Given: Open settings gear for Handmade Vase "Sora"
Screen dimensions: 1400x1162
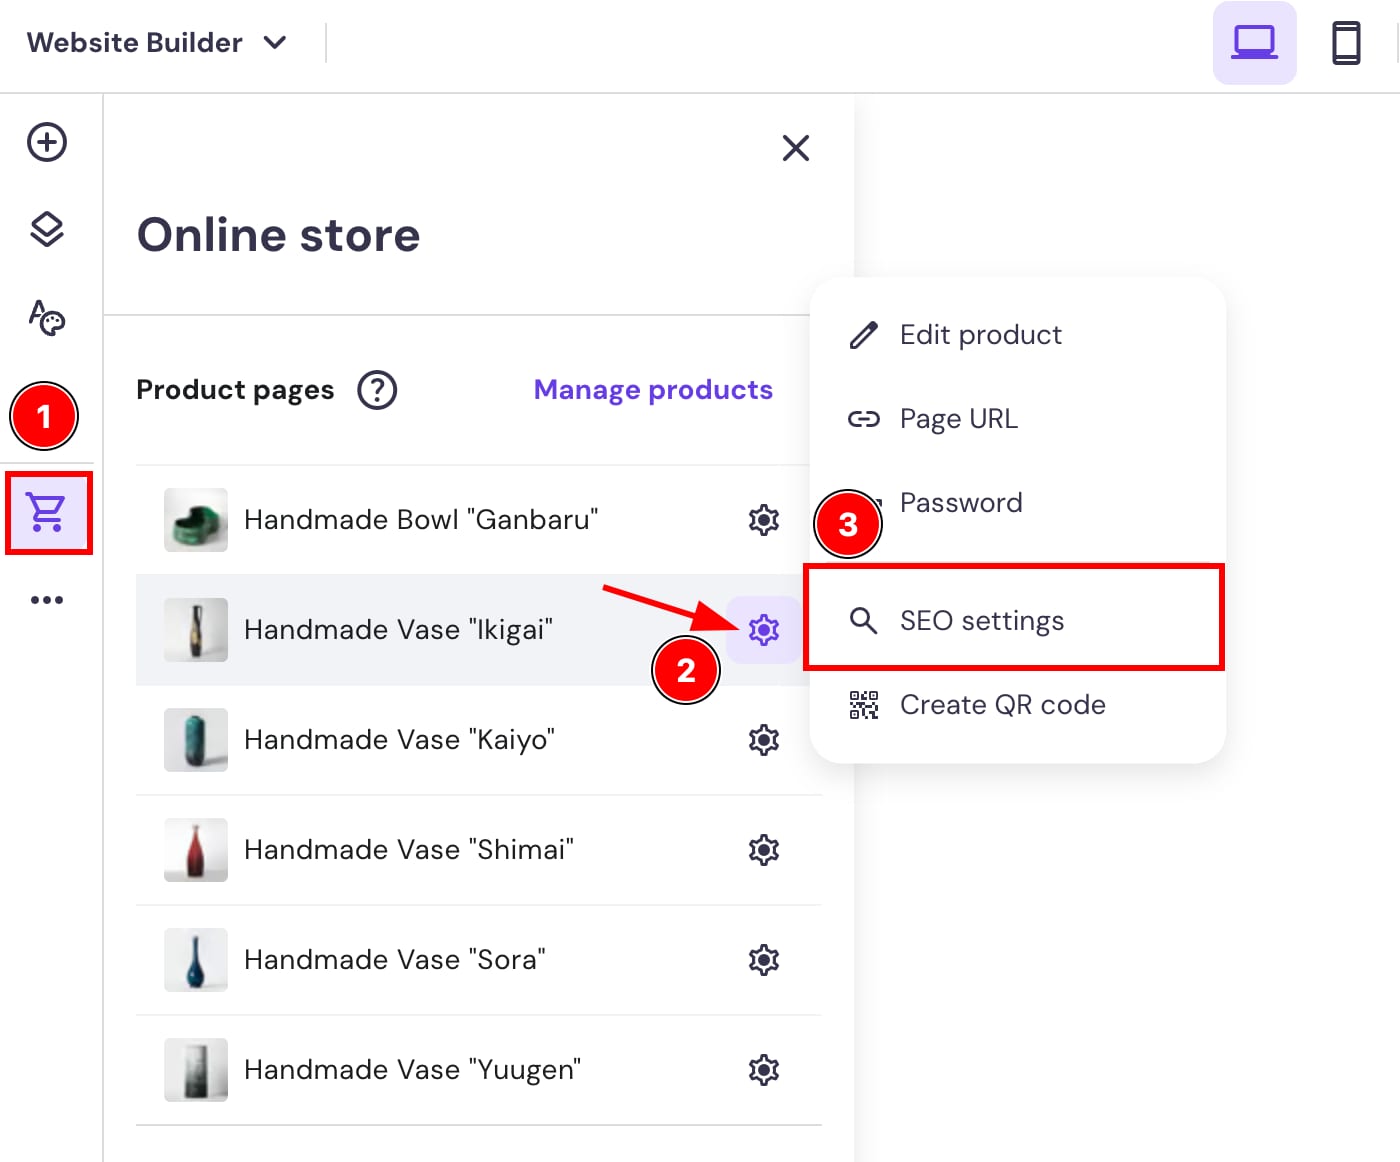Looking at the screenshot, I should tap(763, 960).
